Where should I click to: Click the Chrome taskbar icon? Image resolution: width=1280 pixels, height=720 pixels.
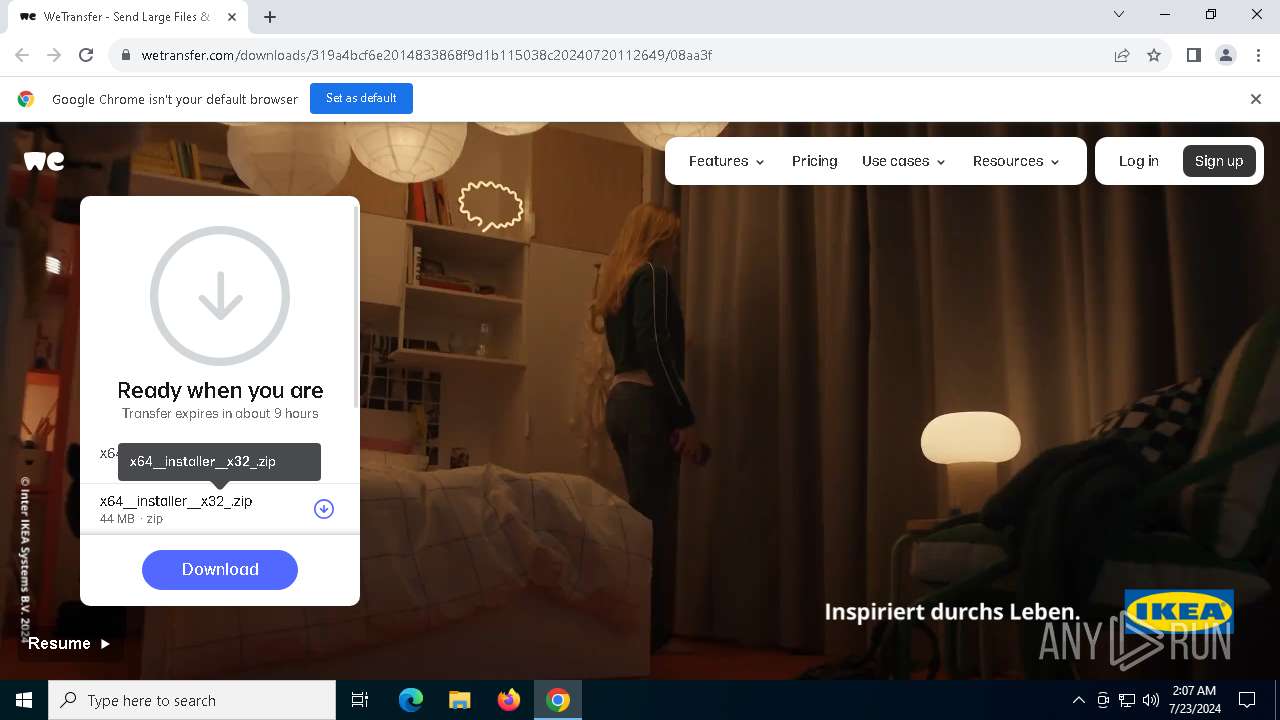[558, 700]
